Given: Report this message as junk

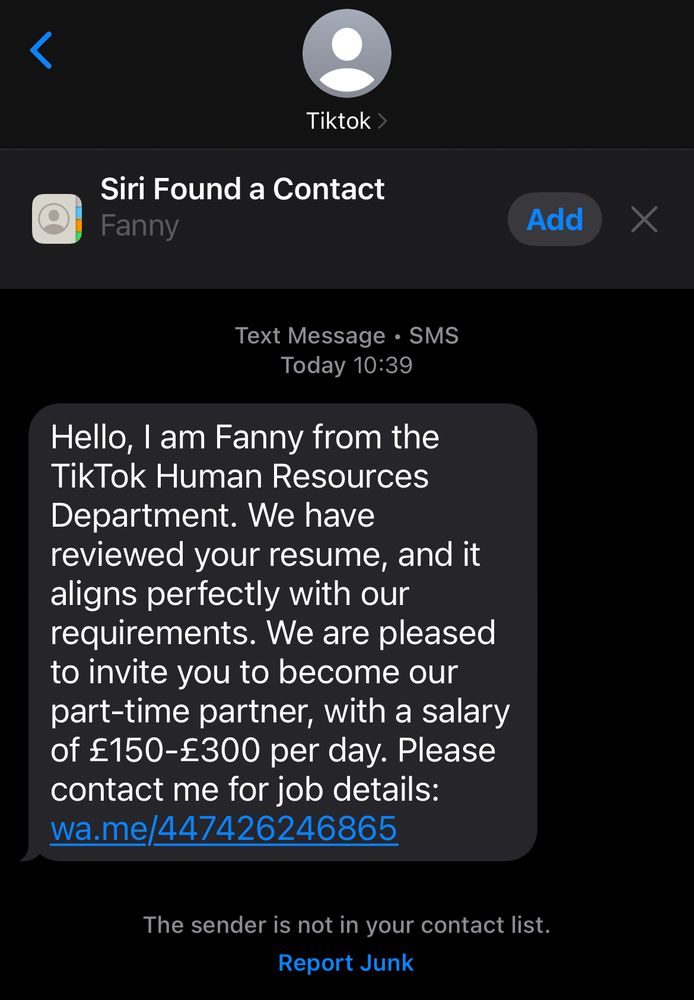Looking at the screenshot, I should 346,962.
